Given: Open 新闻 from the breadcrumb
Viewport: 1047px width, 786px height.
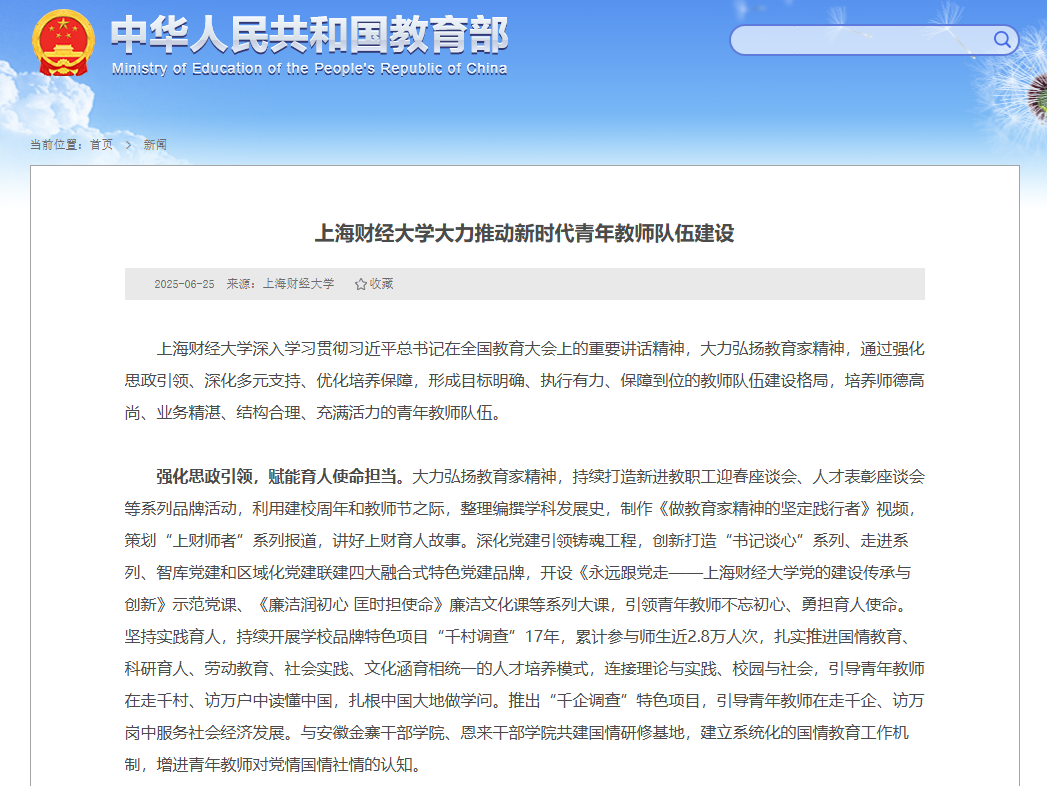Looking at the screenshot, I should [155, 145].
